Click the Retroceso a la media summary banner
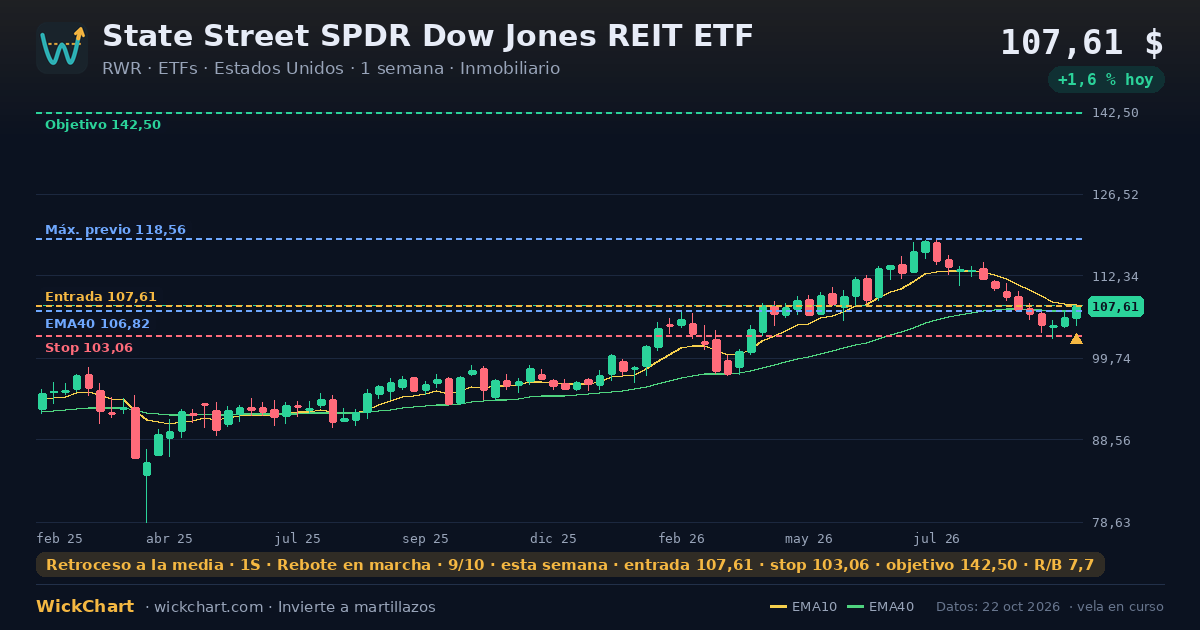Image resolution: width=1200 pixels, height=630 pixels. (570, 565)
